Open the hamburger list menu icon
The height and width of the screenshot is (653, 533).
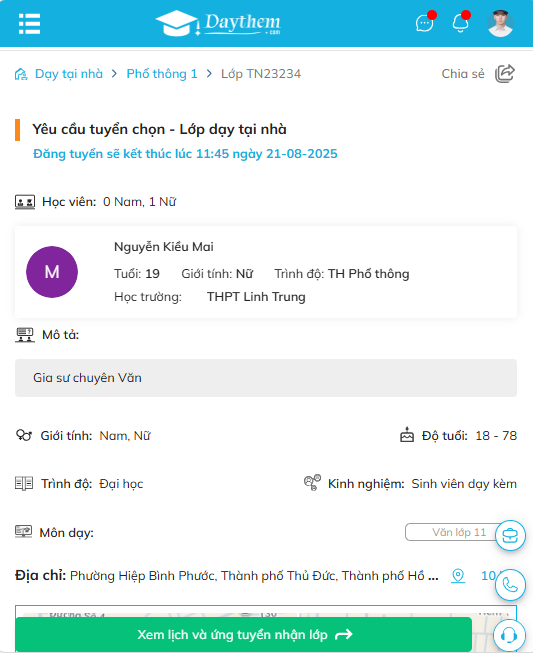click(30, 24)
